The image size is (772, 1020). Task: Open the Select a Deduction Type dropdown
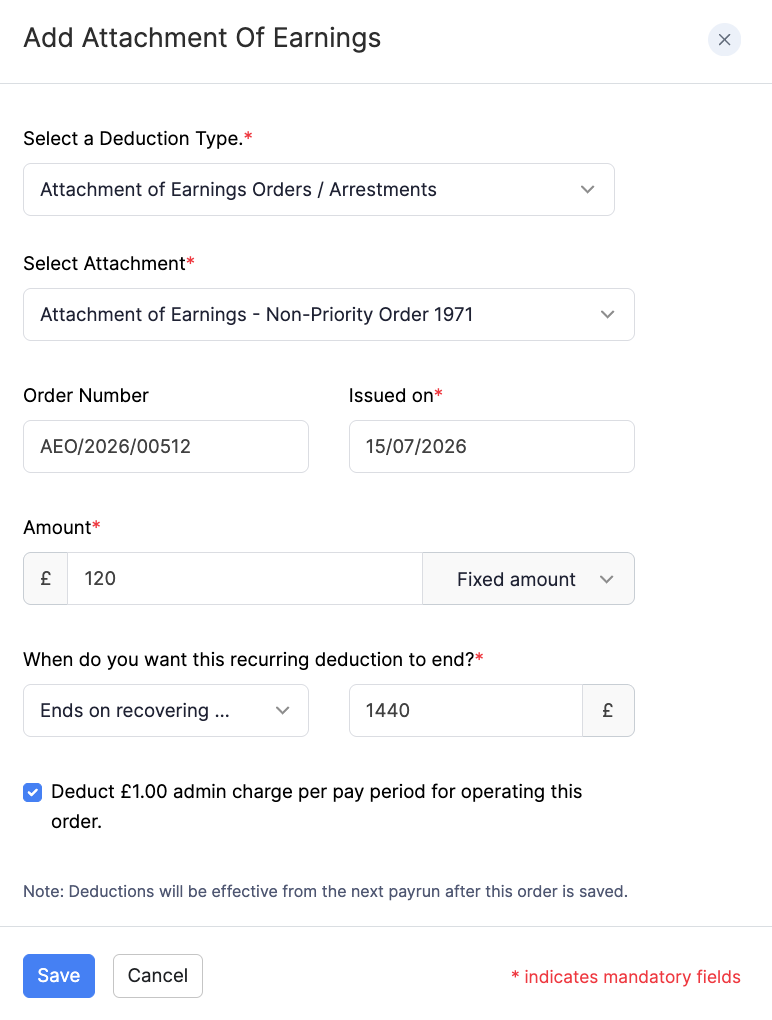click(x=319, y=189)
